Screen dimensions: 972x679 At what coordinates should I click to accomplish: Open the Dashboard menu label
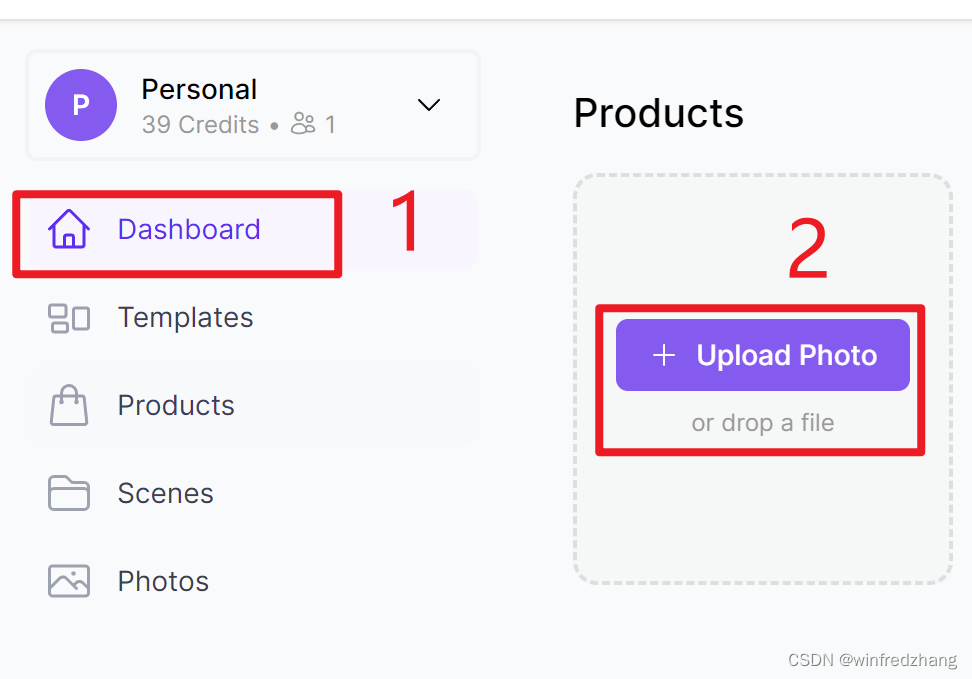(x=189, y=229)
